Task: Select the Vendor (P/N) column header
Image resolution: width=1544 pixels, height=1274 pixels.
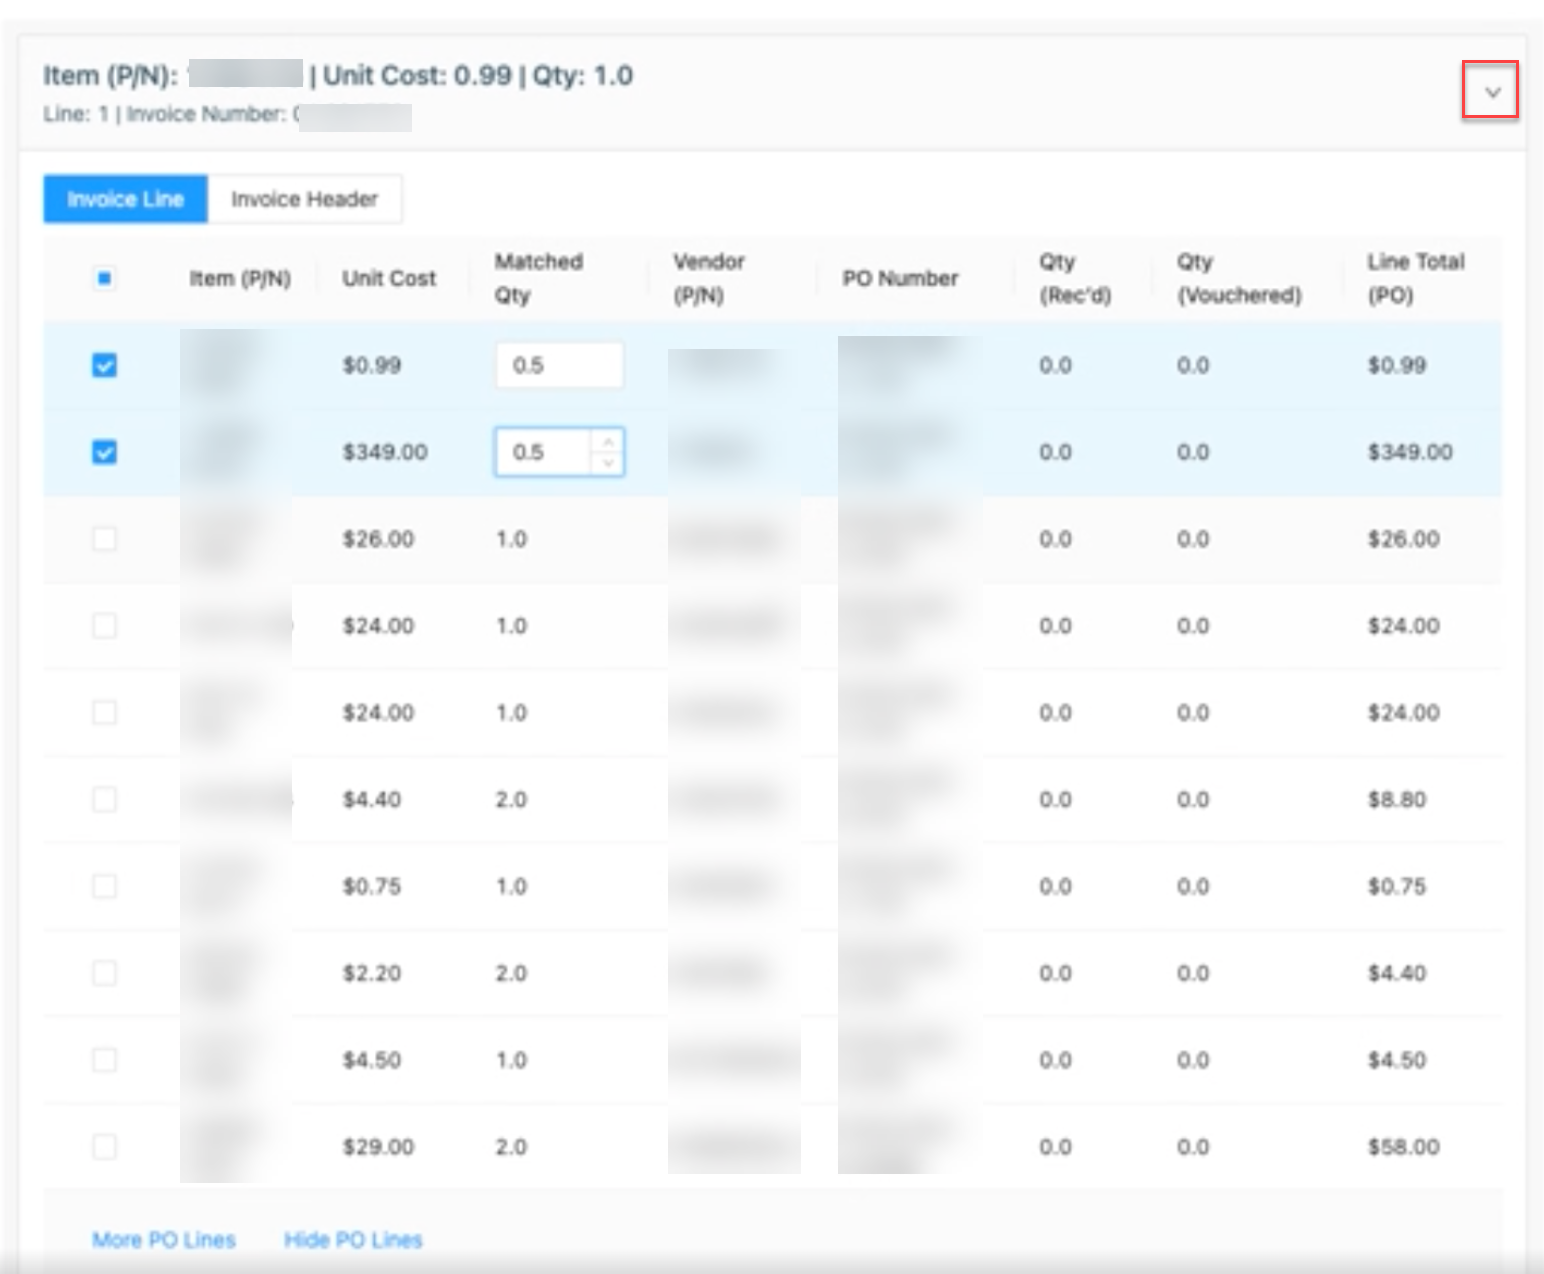Action: [x=709, y=278]
